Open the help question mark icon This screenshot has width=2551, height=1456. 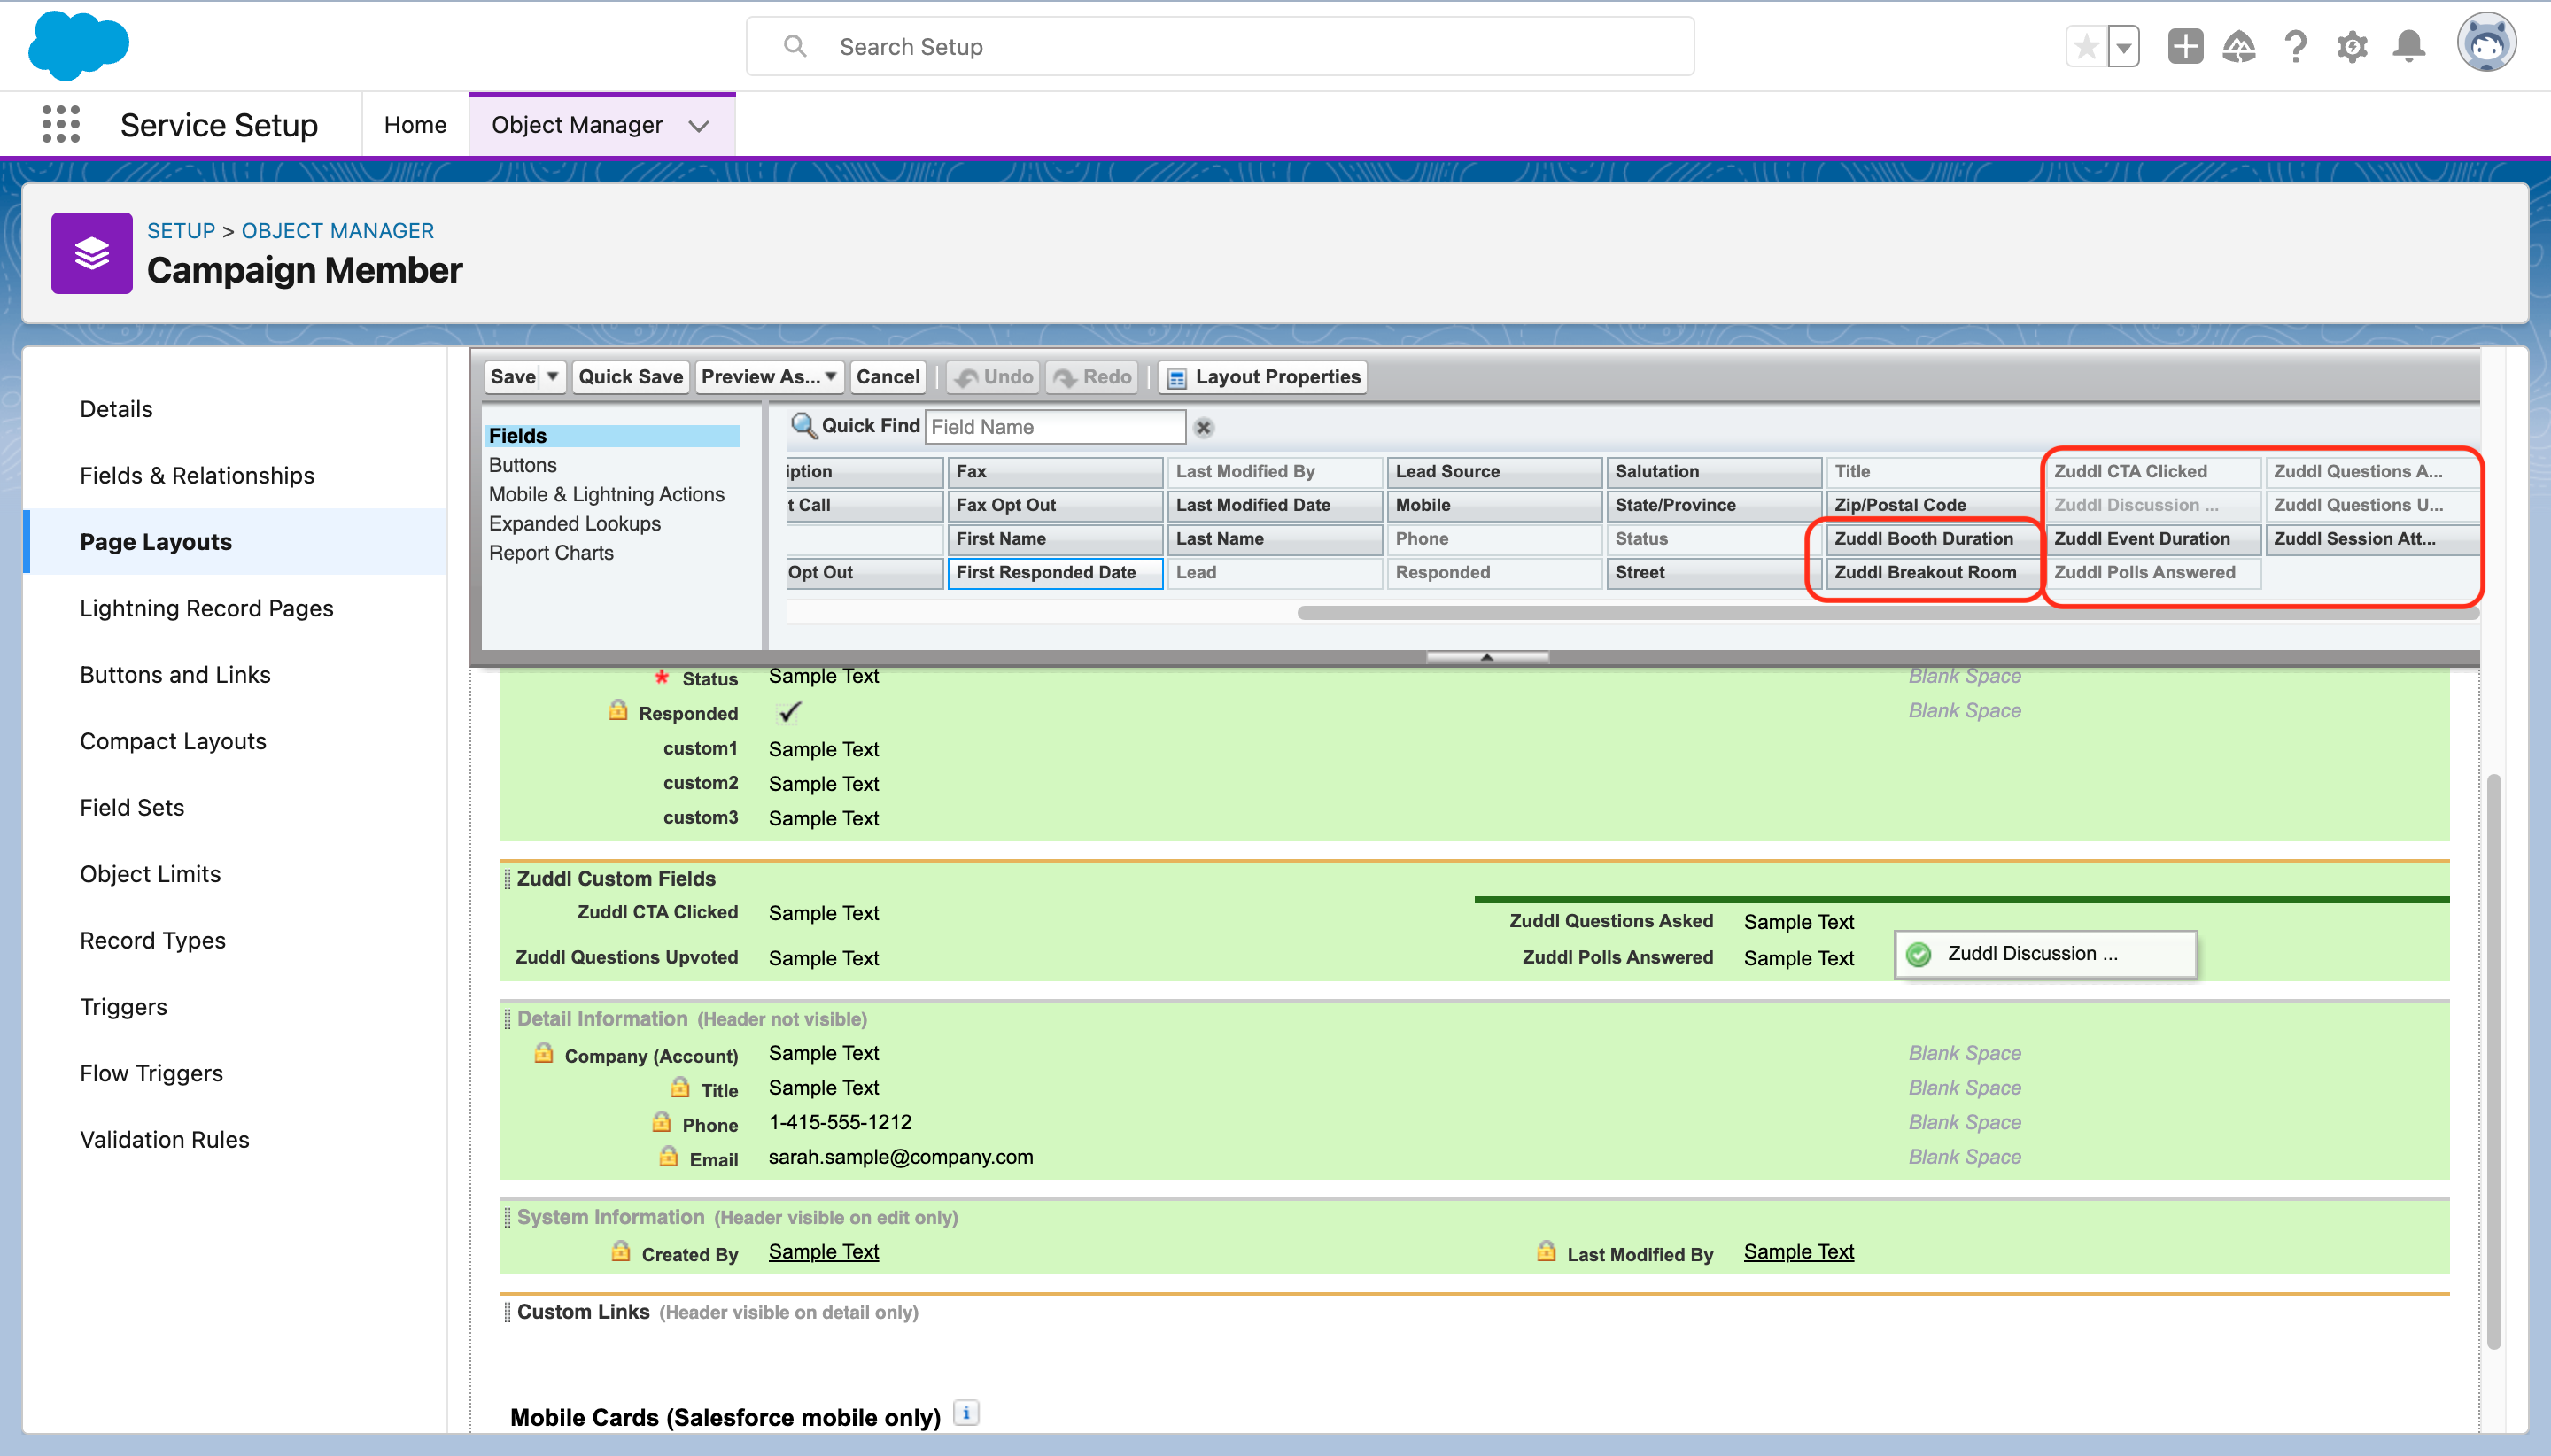pyautogui.click(x=2296, y=46)
